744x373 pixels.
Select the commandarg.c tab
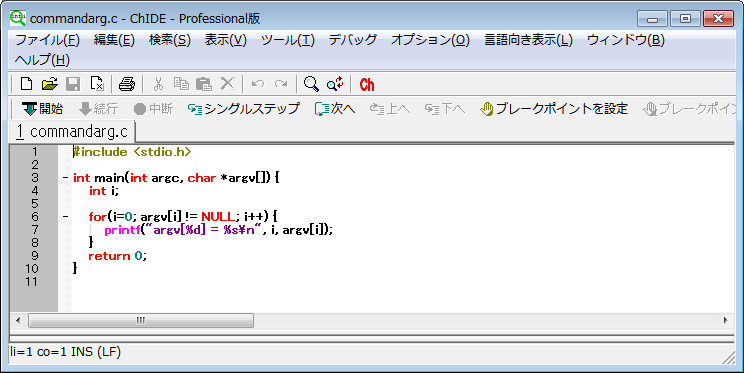(72, 131)
